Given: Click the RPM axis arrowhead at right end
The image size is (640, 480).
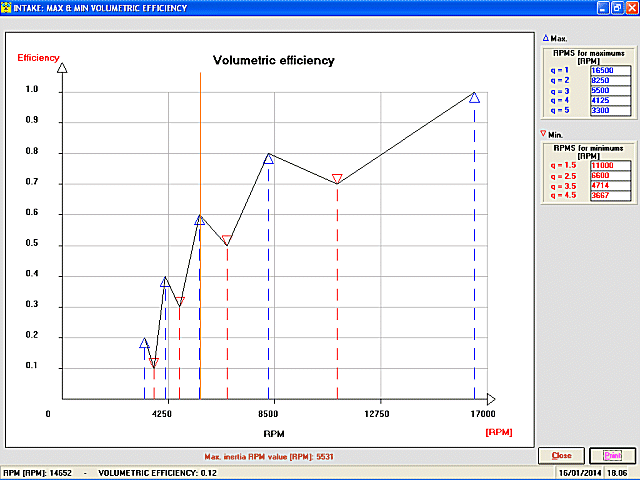Looking at the screenshot, I should click(491, 399).
